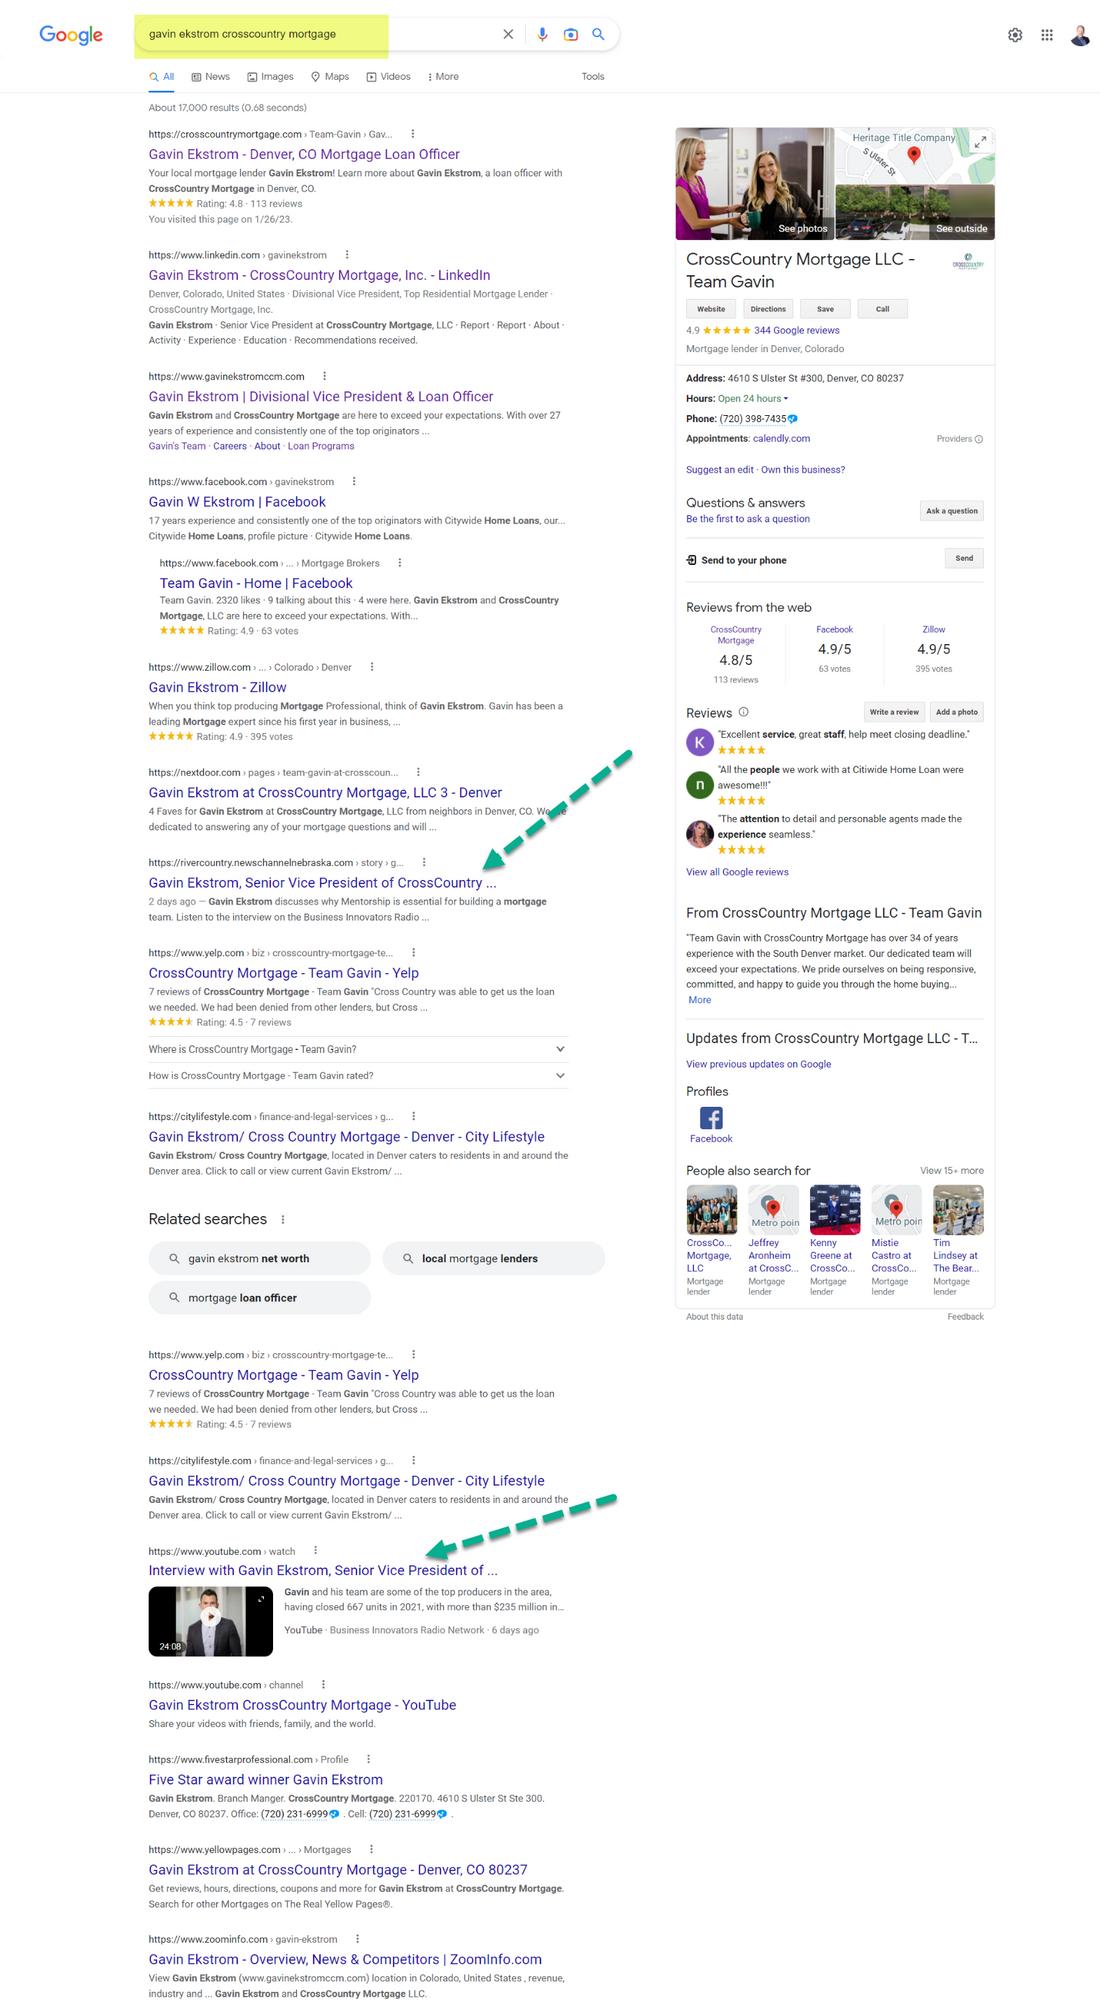
Task: Switch to the Videos tab
Action: [x=389, y=76]
